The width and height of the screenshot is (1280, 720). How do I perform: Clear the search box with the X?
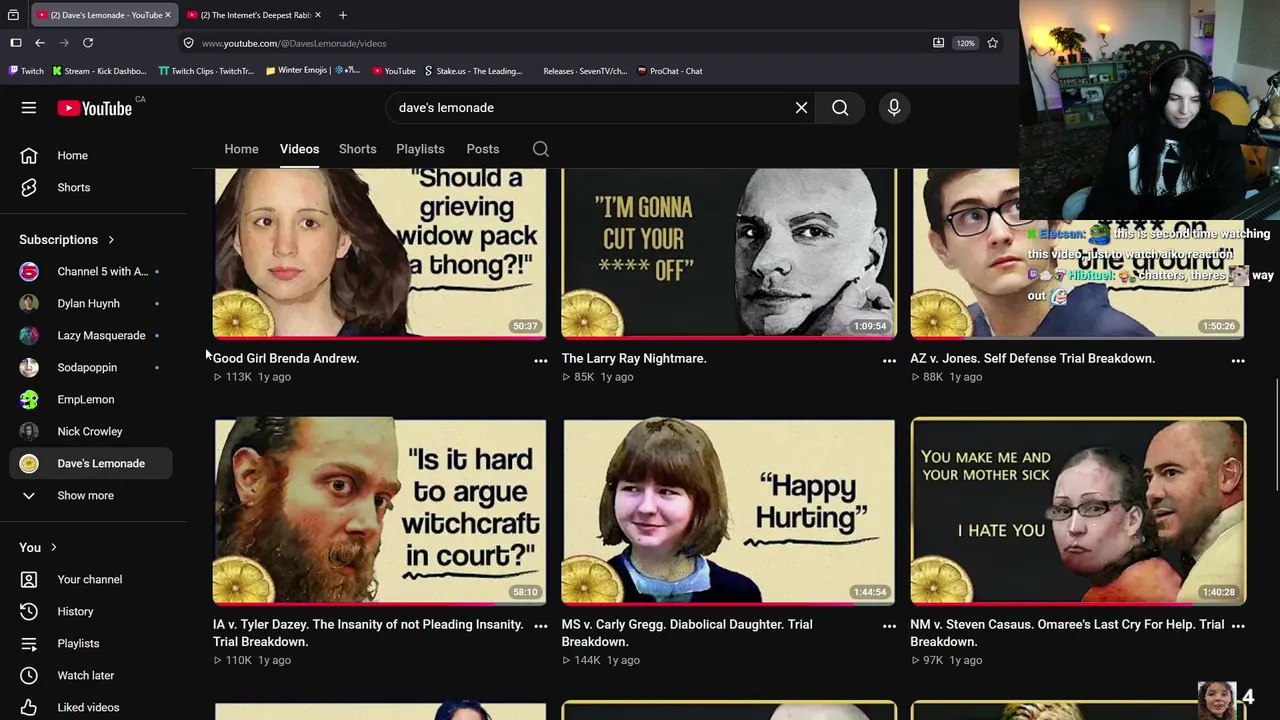pyautogui.click(x=801, y=108)
